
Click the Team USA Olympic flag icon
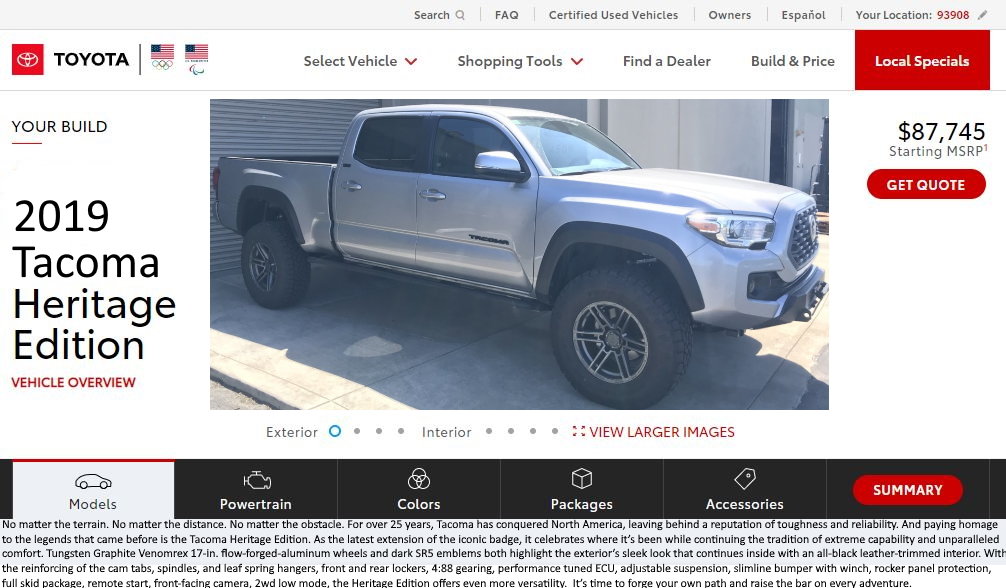pos(162,56)
